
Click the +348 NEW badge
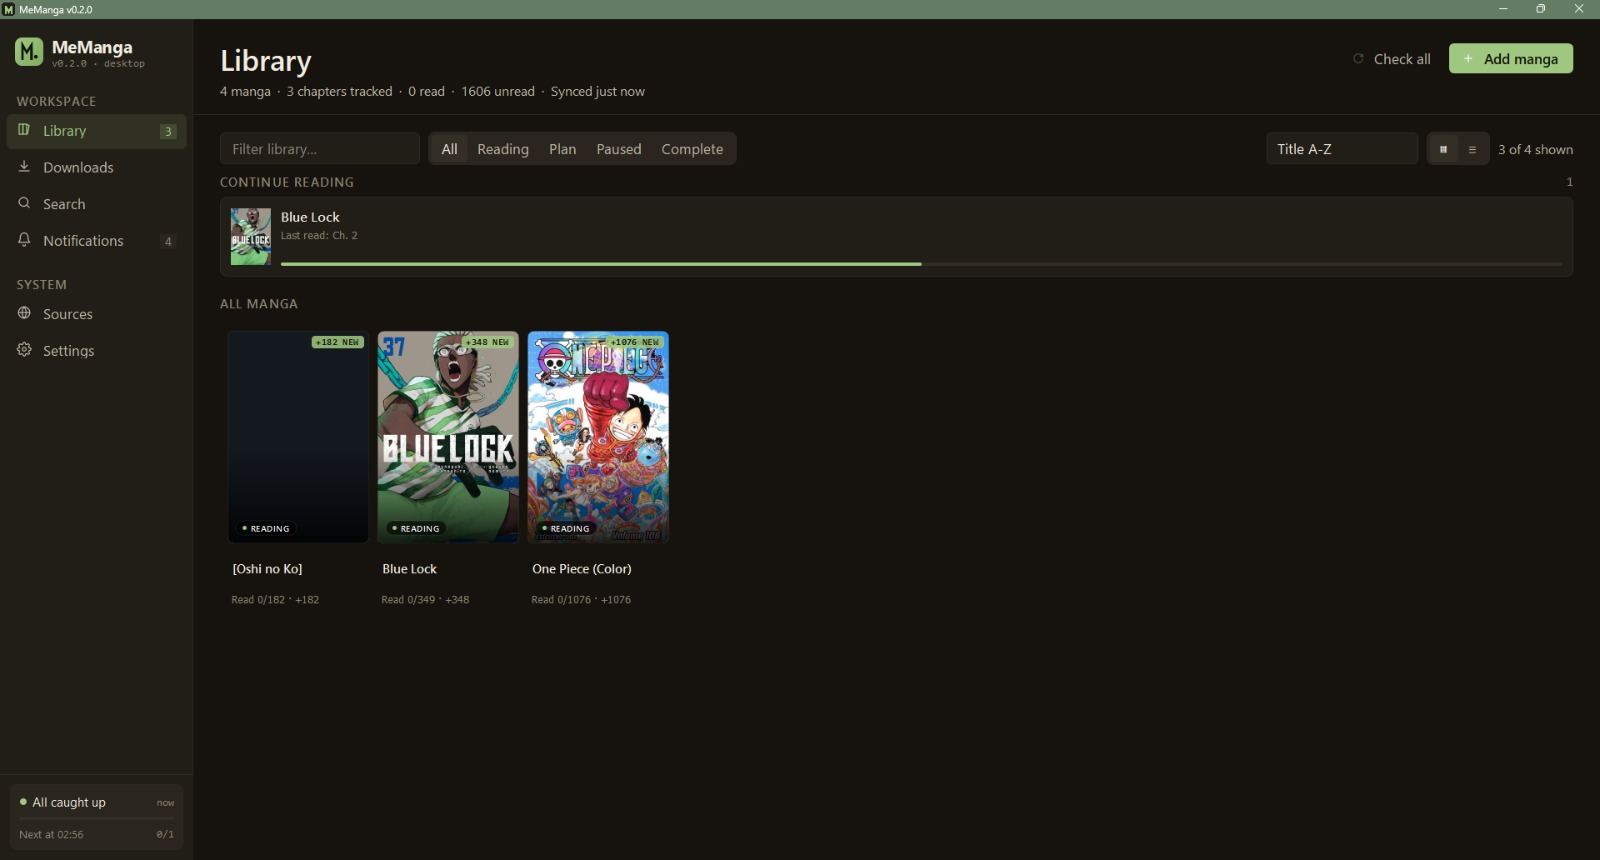[x=488, y=342]
